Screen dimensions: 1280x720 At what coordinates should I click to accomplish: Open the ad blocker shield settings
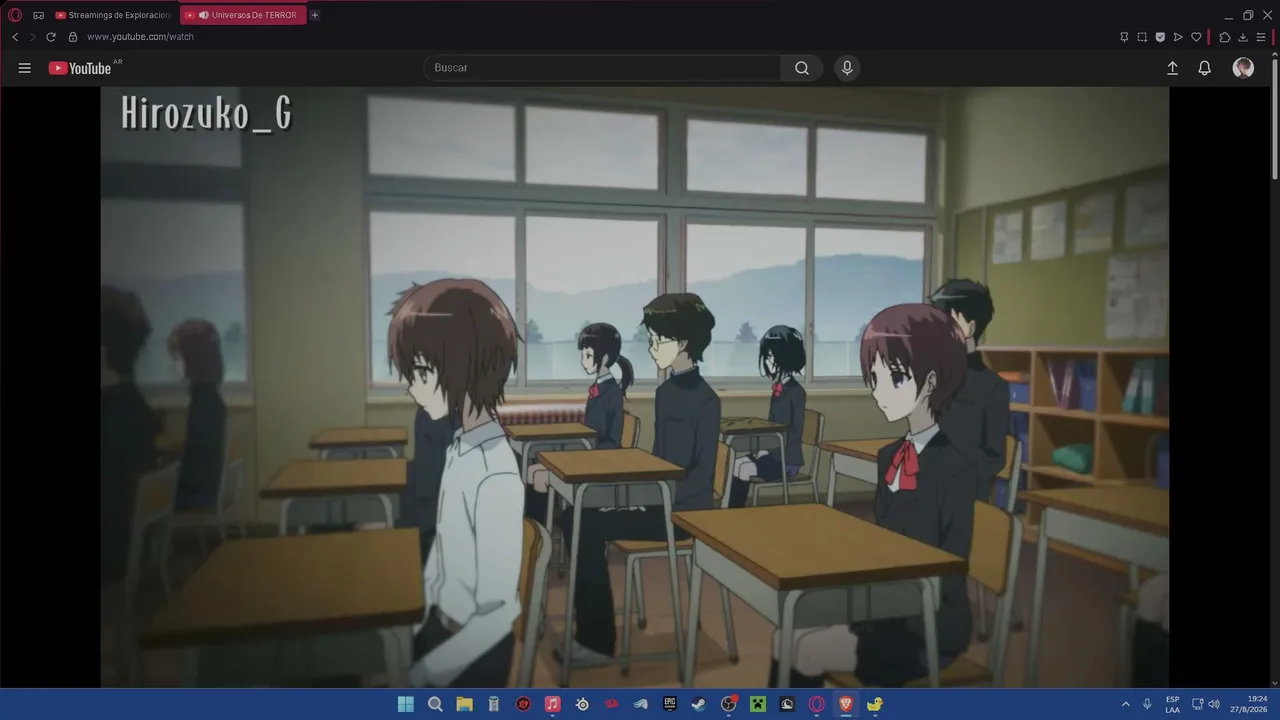point(1160,37)
